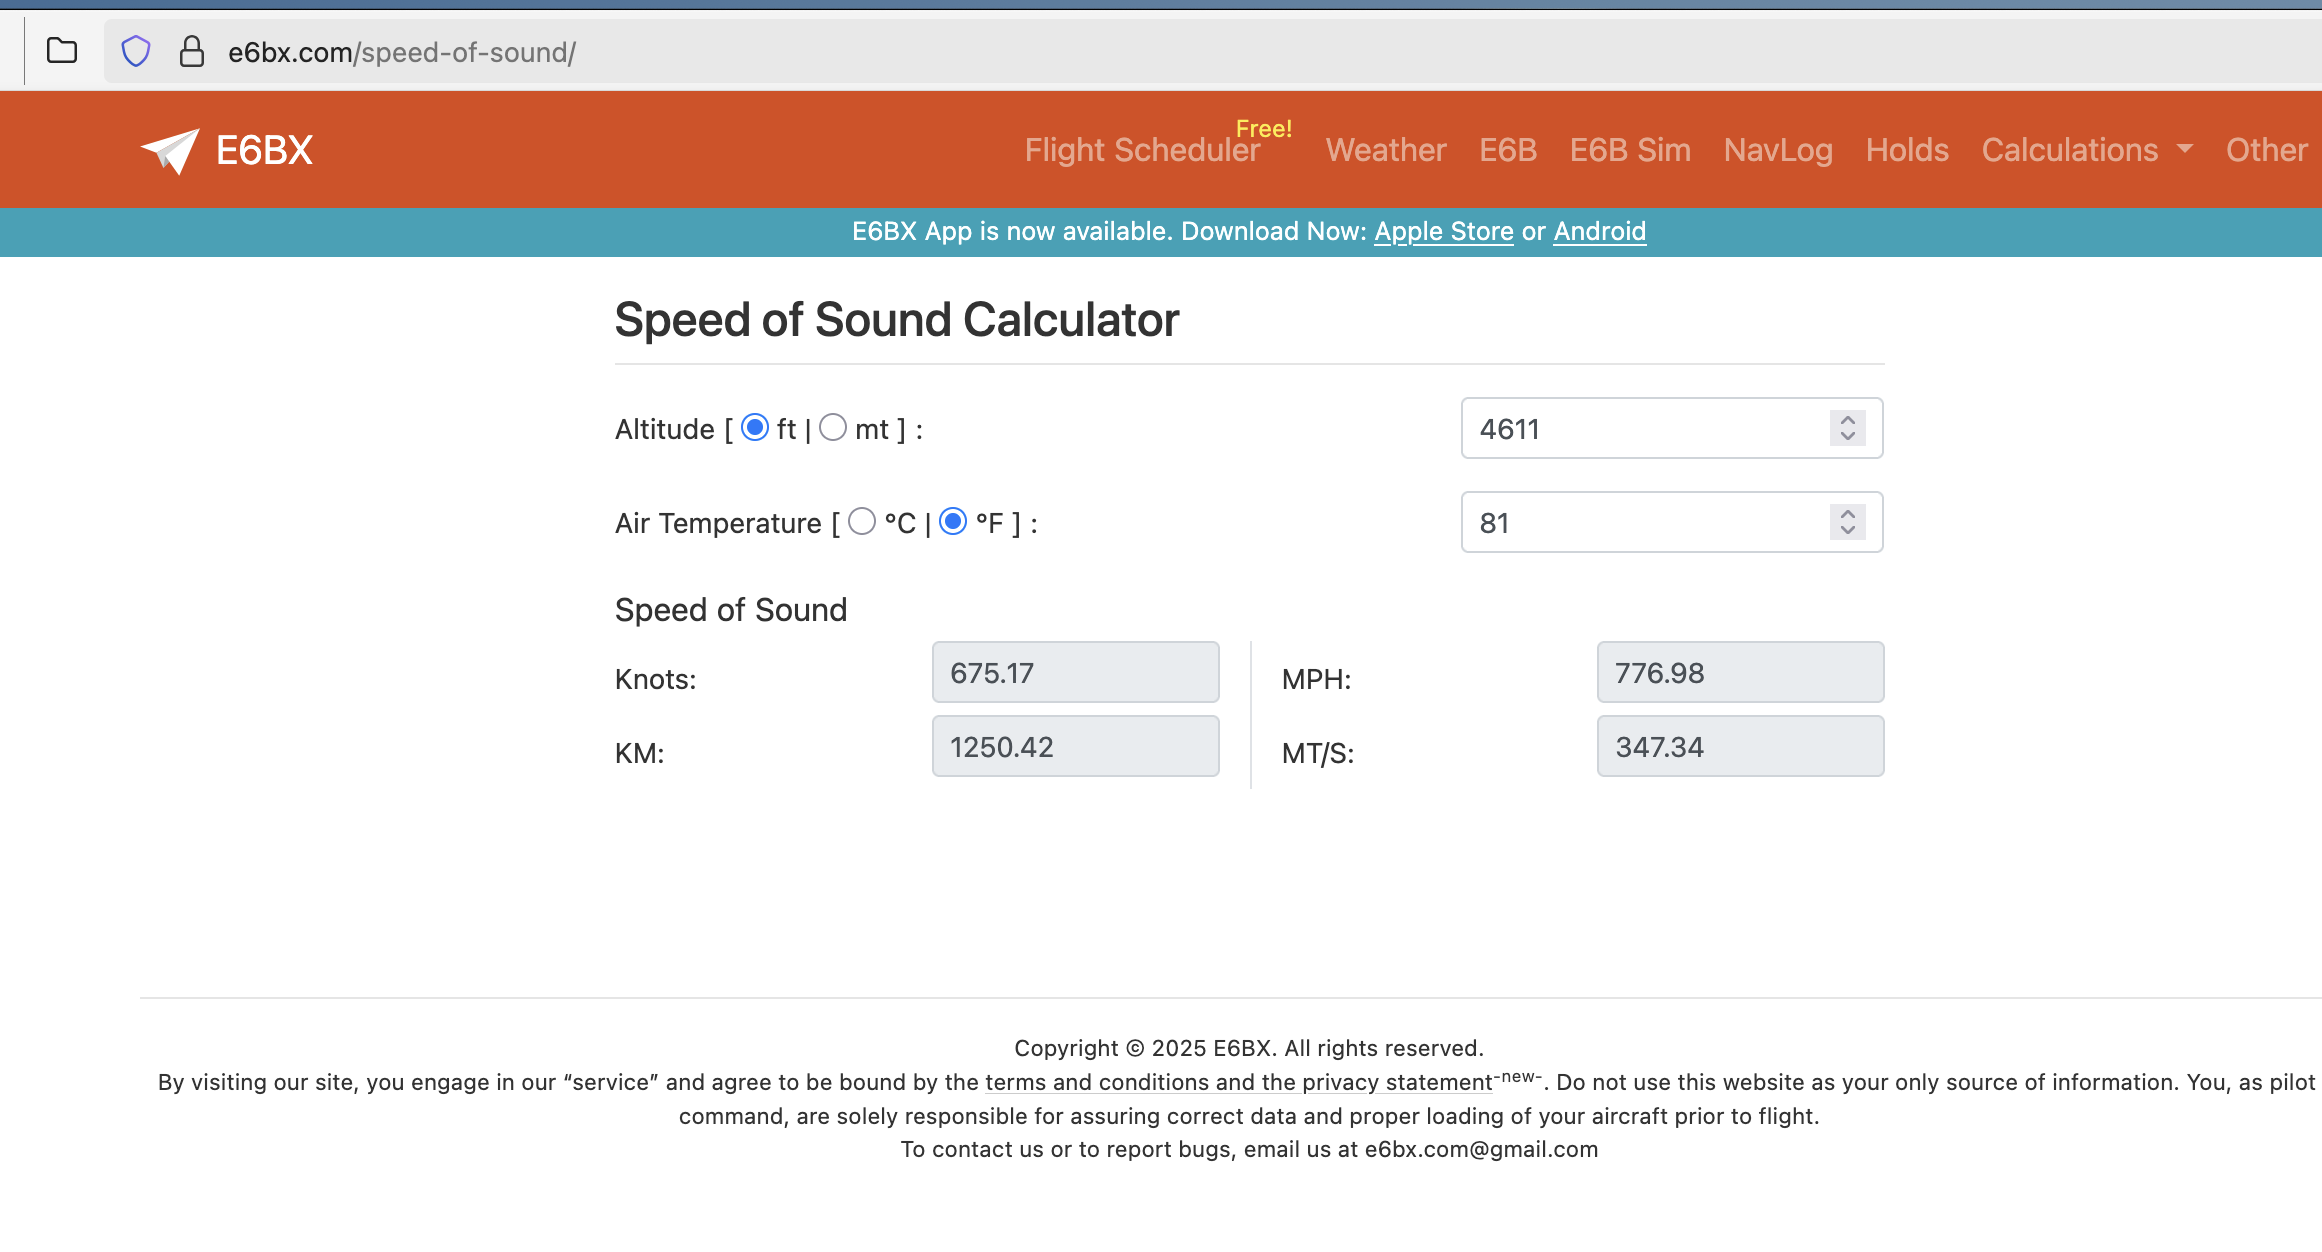The height and width of the screenshot is (1252, 2322).
Task: Click the folder icon in the browser toolbar
Action: [x=62, y=51]
